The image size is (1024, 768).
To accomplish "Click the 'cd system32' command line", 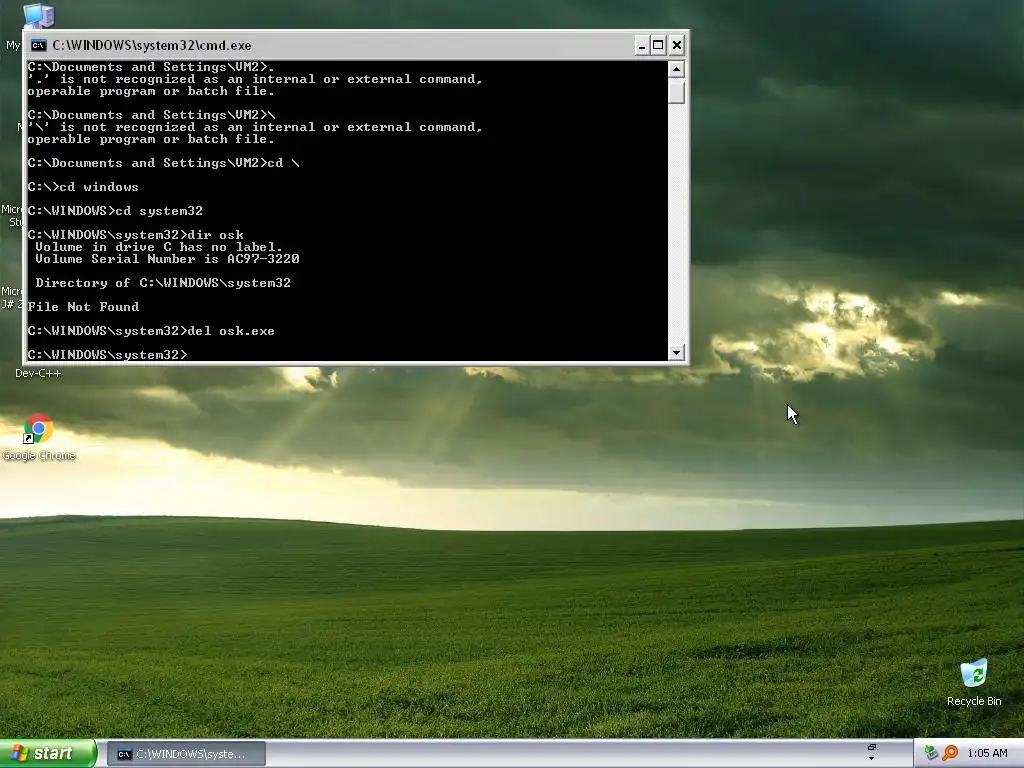I will pyautogui.click(x=115, y=211).
